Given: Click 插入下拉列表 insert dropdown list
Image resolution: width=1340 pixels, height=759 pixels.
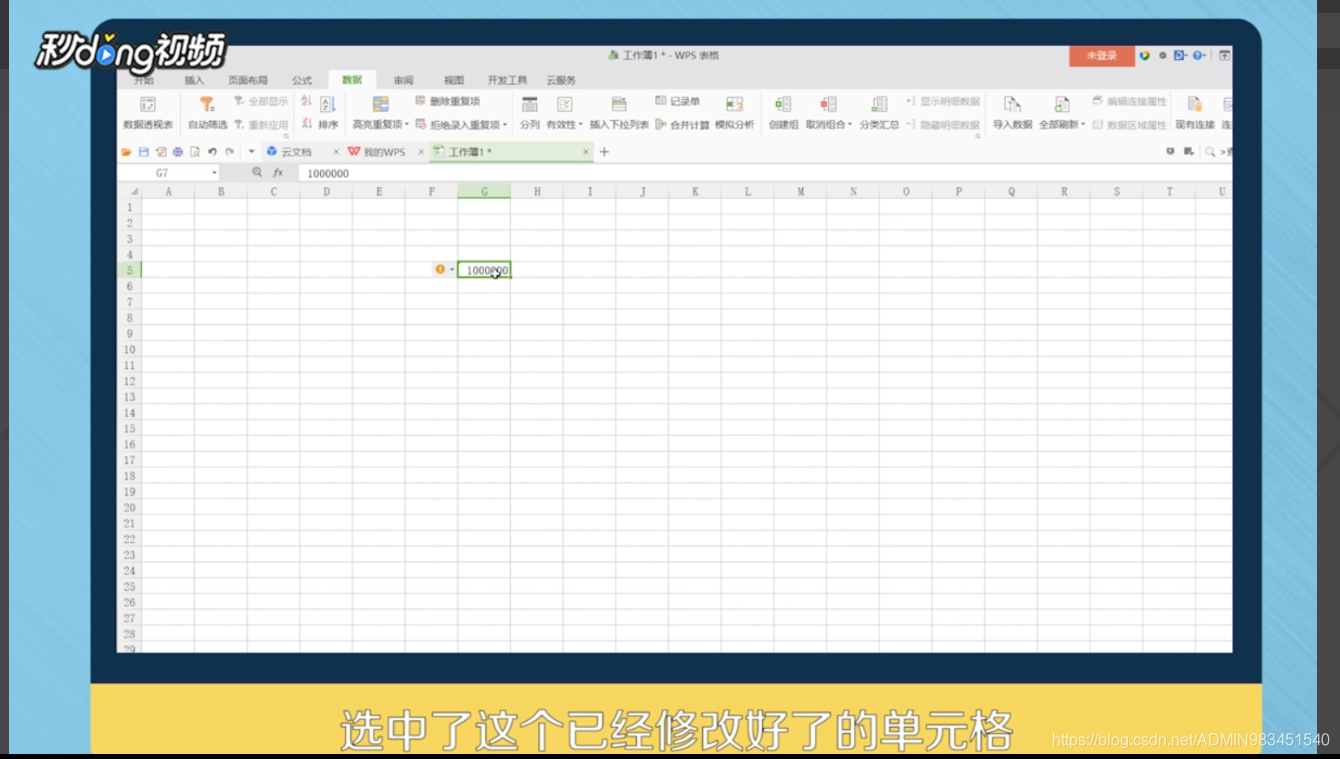Looking at the screenshot, I should pyautogui.click(x=619, y=113).
